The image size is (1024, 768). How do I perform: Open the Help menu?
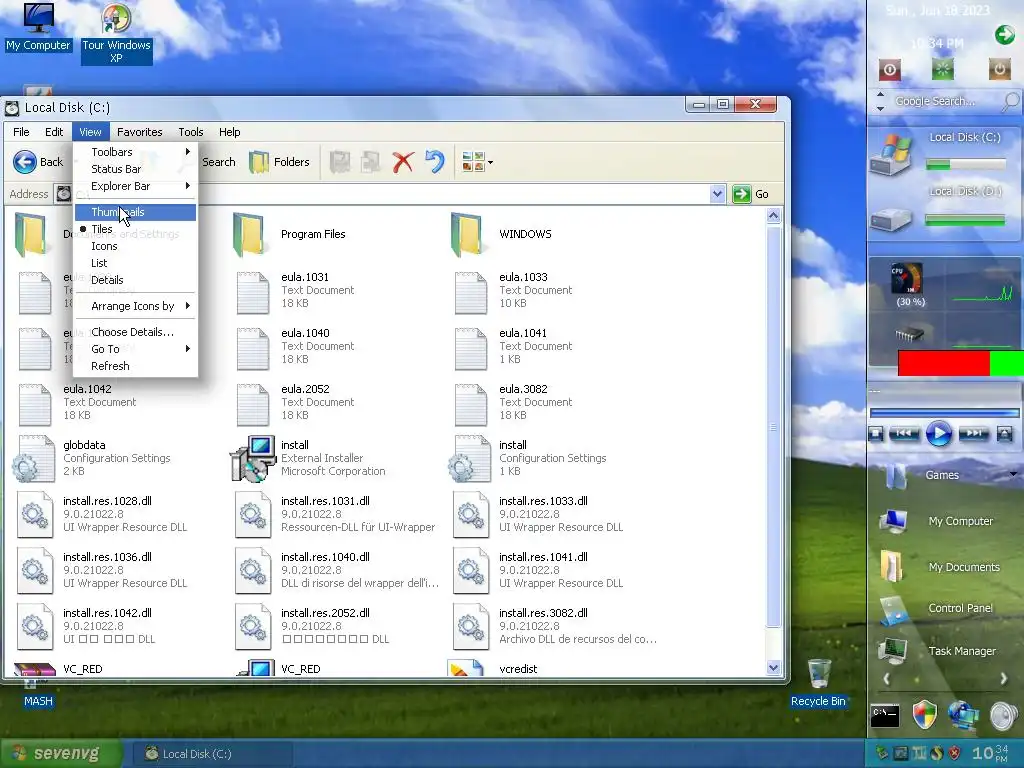click(229, 132)
